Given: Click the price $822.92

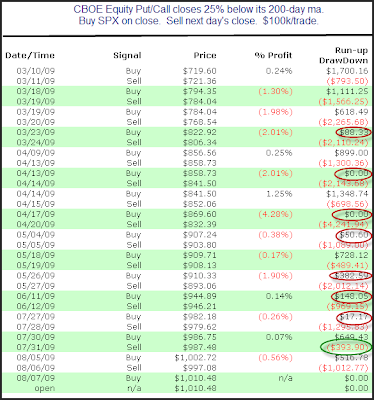Looking at the screenshot, I should tap(200, 132).
